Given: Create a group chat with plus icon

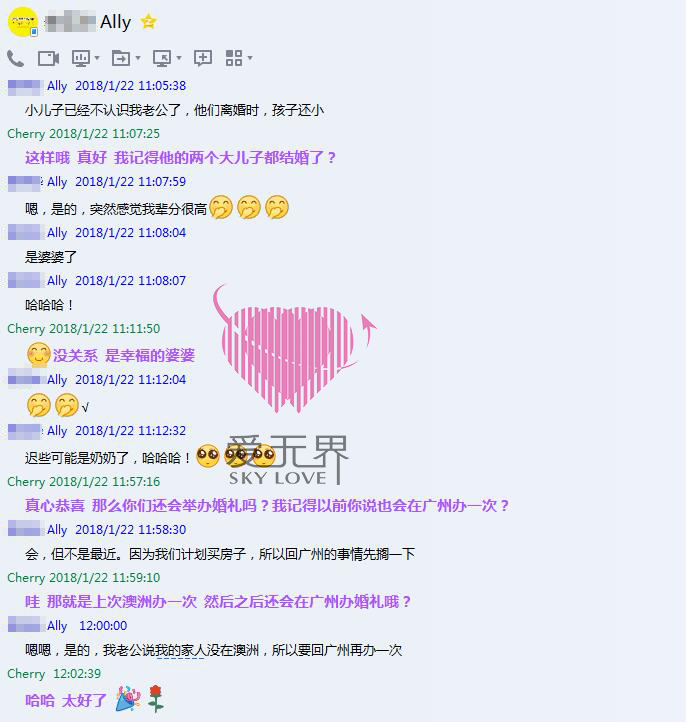Looking at the screenshot, I should click(x=203, y=58).
